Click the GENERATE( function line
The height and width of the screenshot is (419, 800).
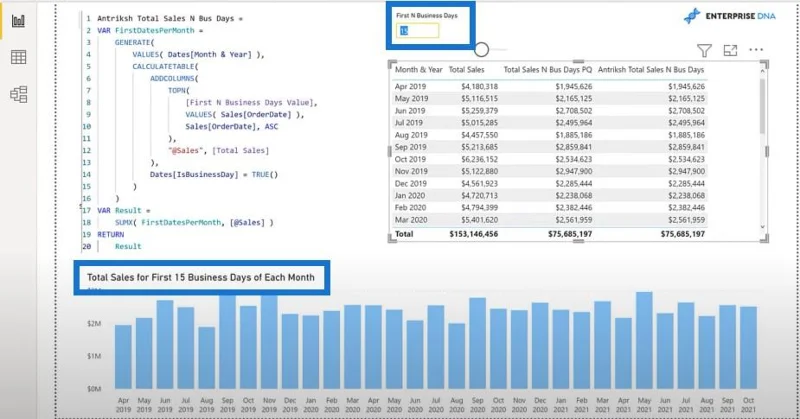pos(134,42)
